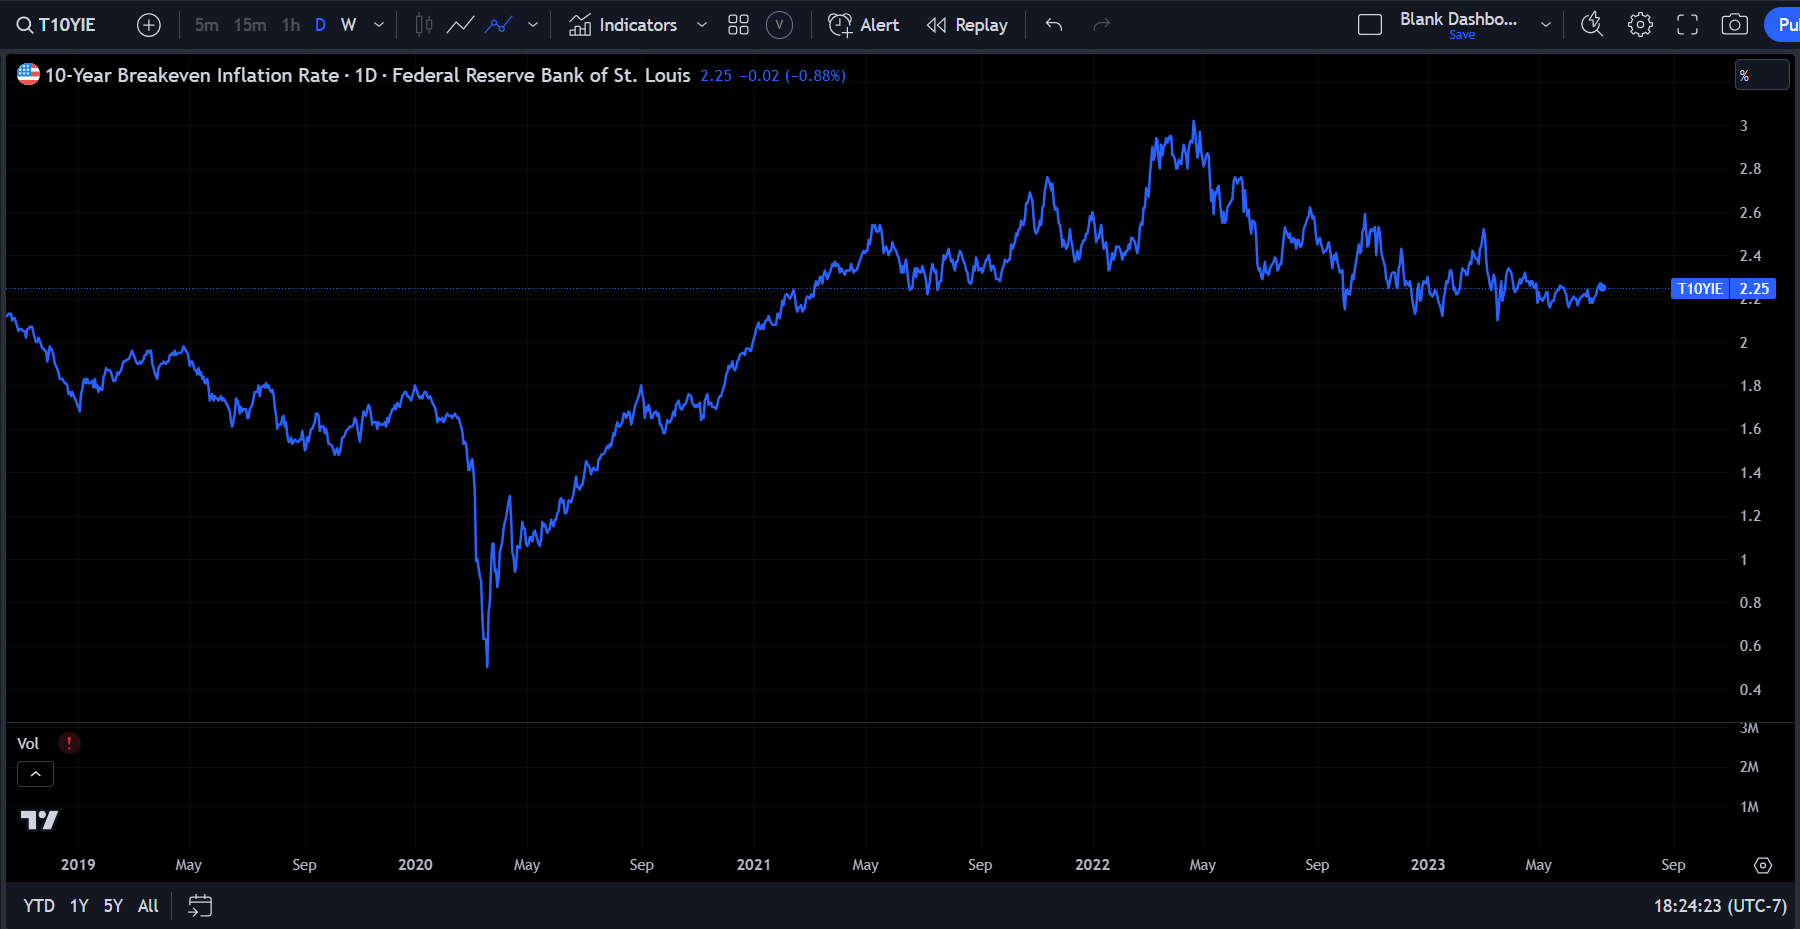Screen dimensions: 1800x929
Task: Open the layout dropdown beside Blank Dashboard
Action: 1546,24
